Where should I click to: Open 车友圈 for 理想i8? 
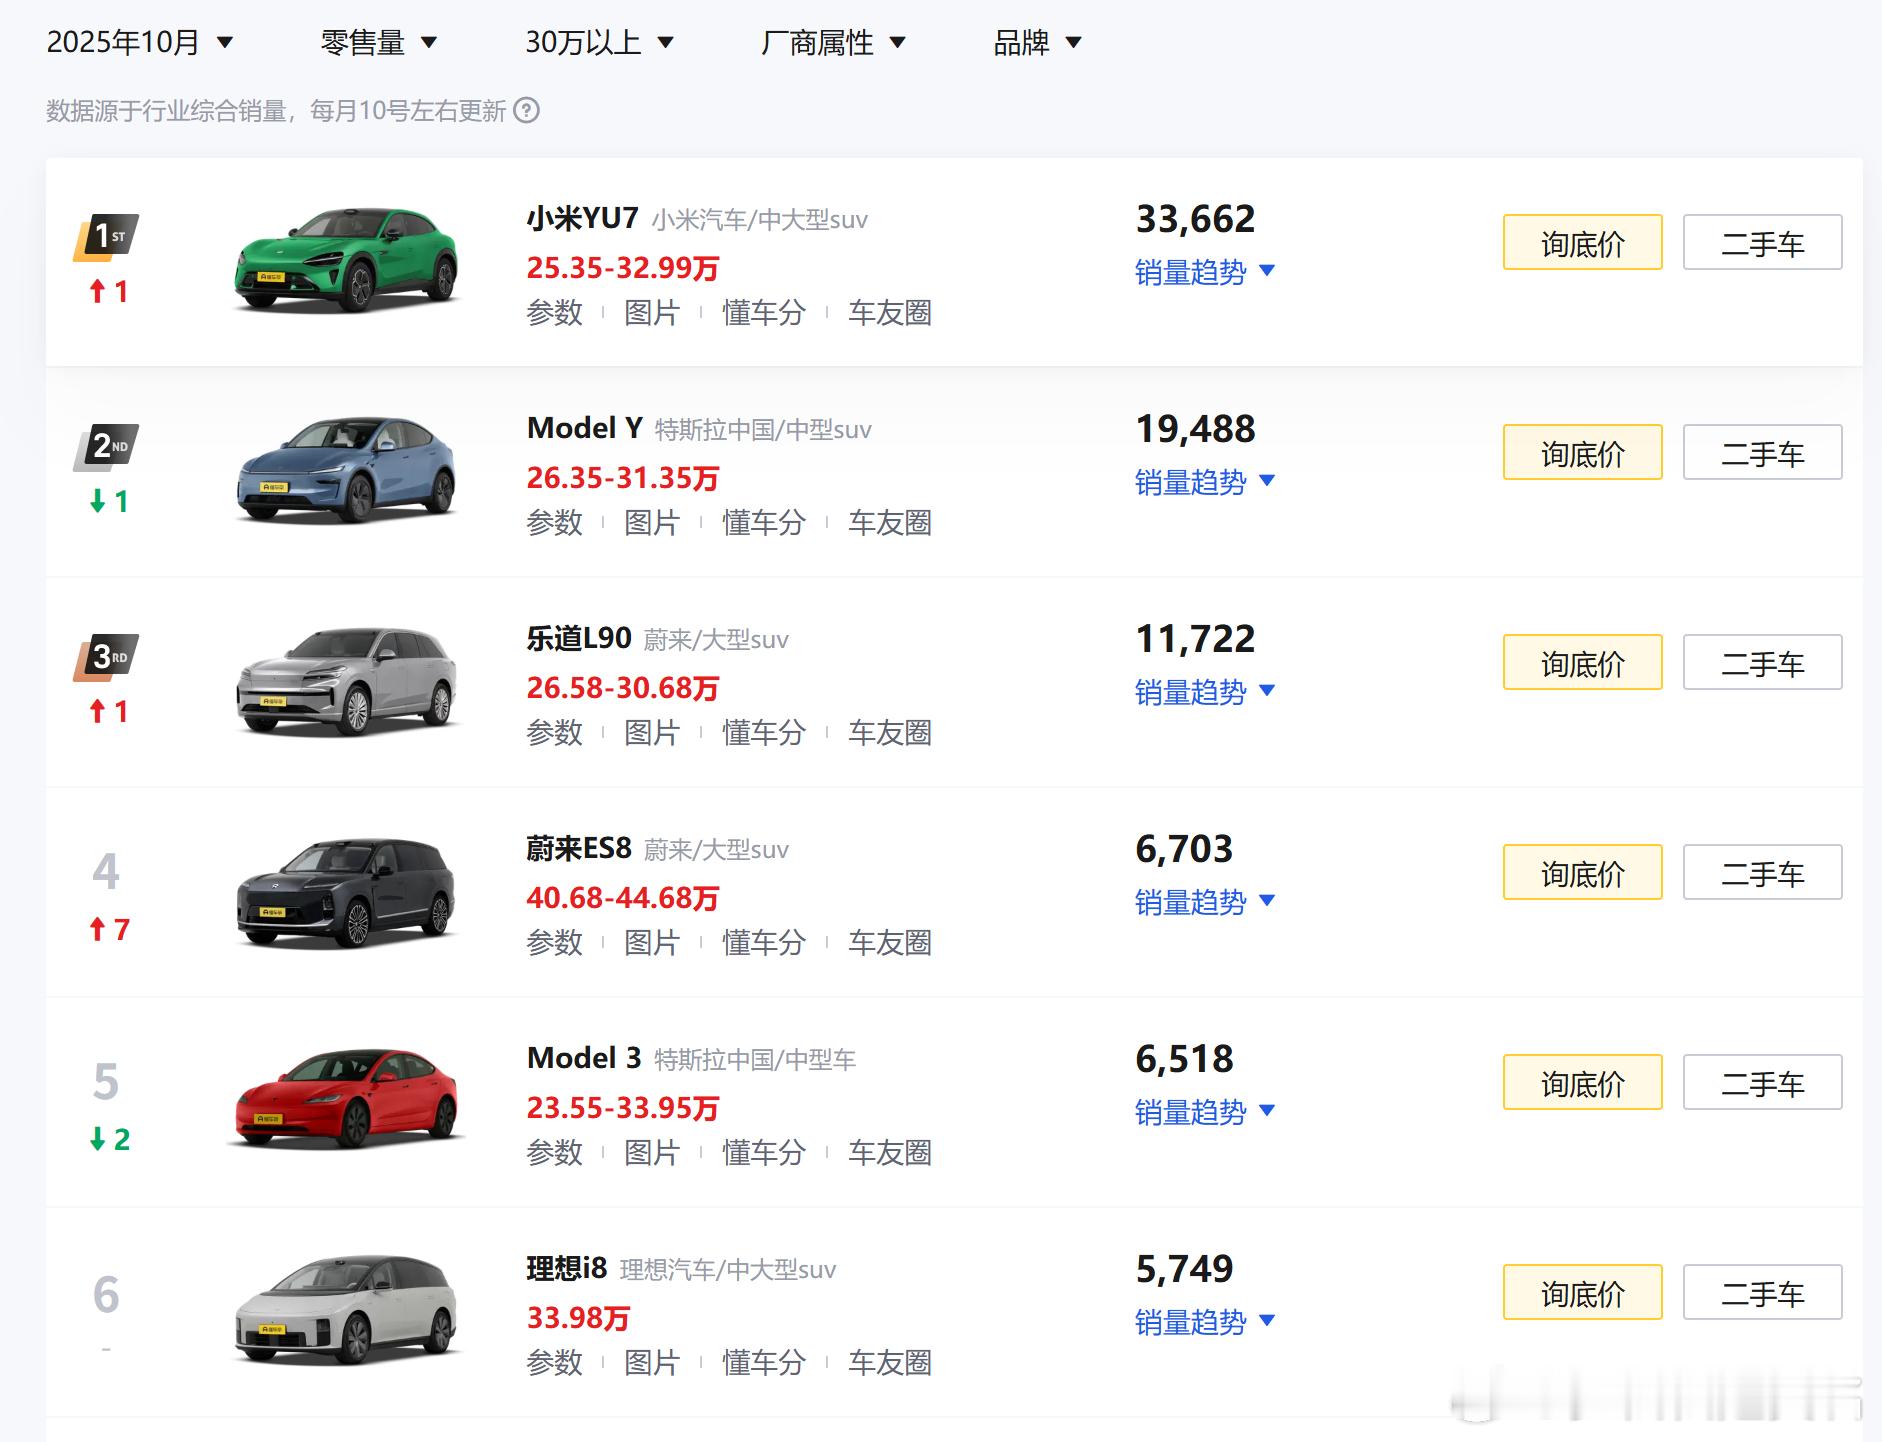[x=890, y=1363]
